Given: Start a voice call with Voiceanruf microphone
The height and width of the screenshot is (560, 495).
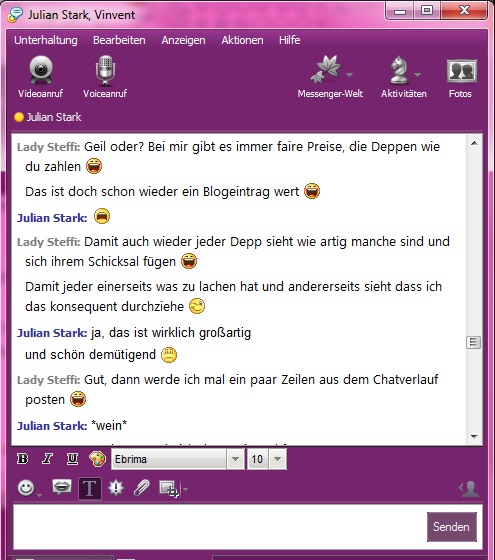Looking at the screenshot, I should tap(105, 70).
